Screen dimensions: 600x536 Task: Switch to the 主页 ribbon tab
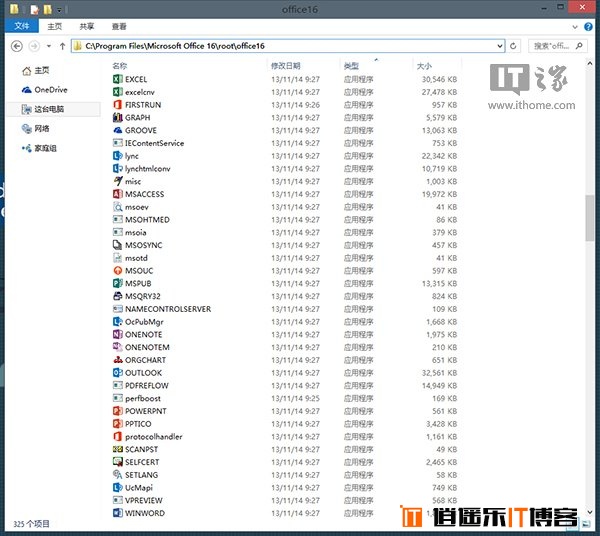(54, 26)
